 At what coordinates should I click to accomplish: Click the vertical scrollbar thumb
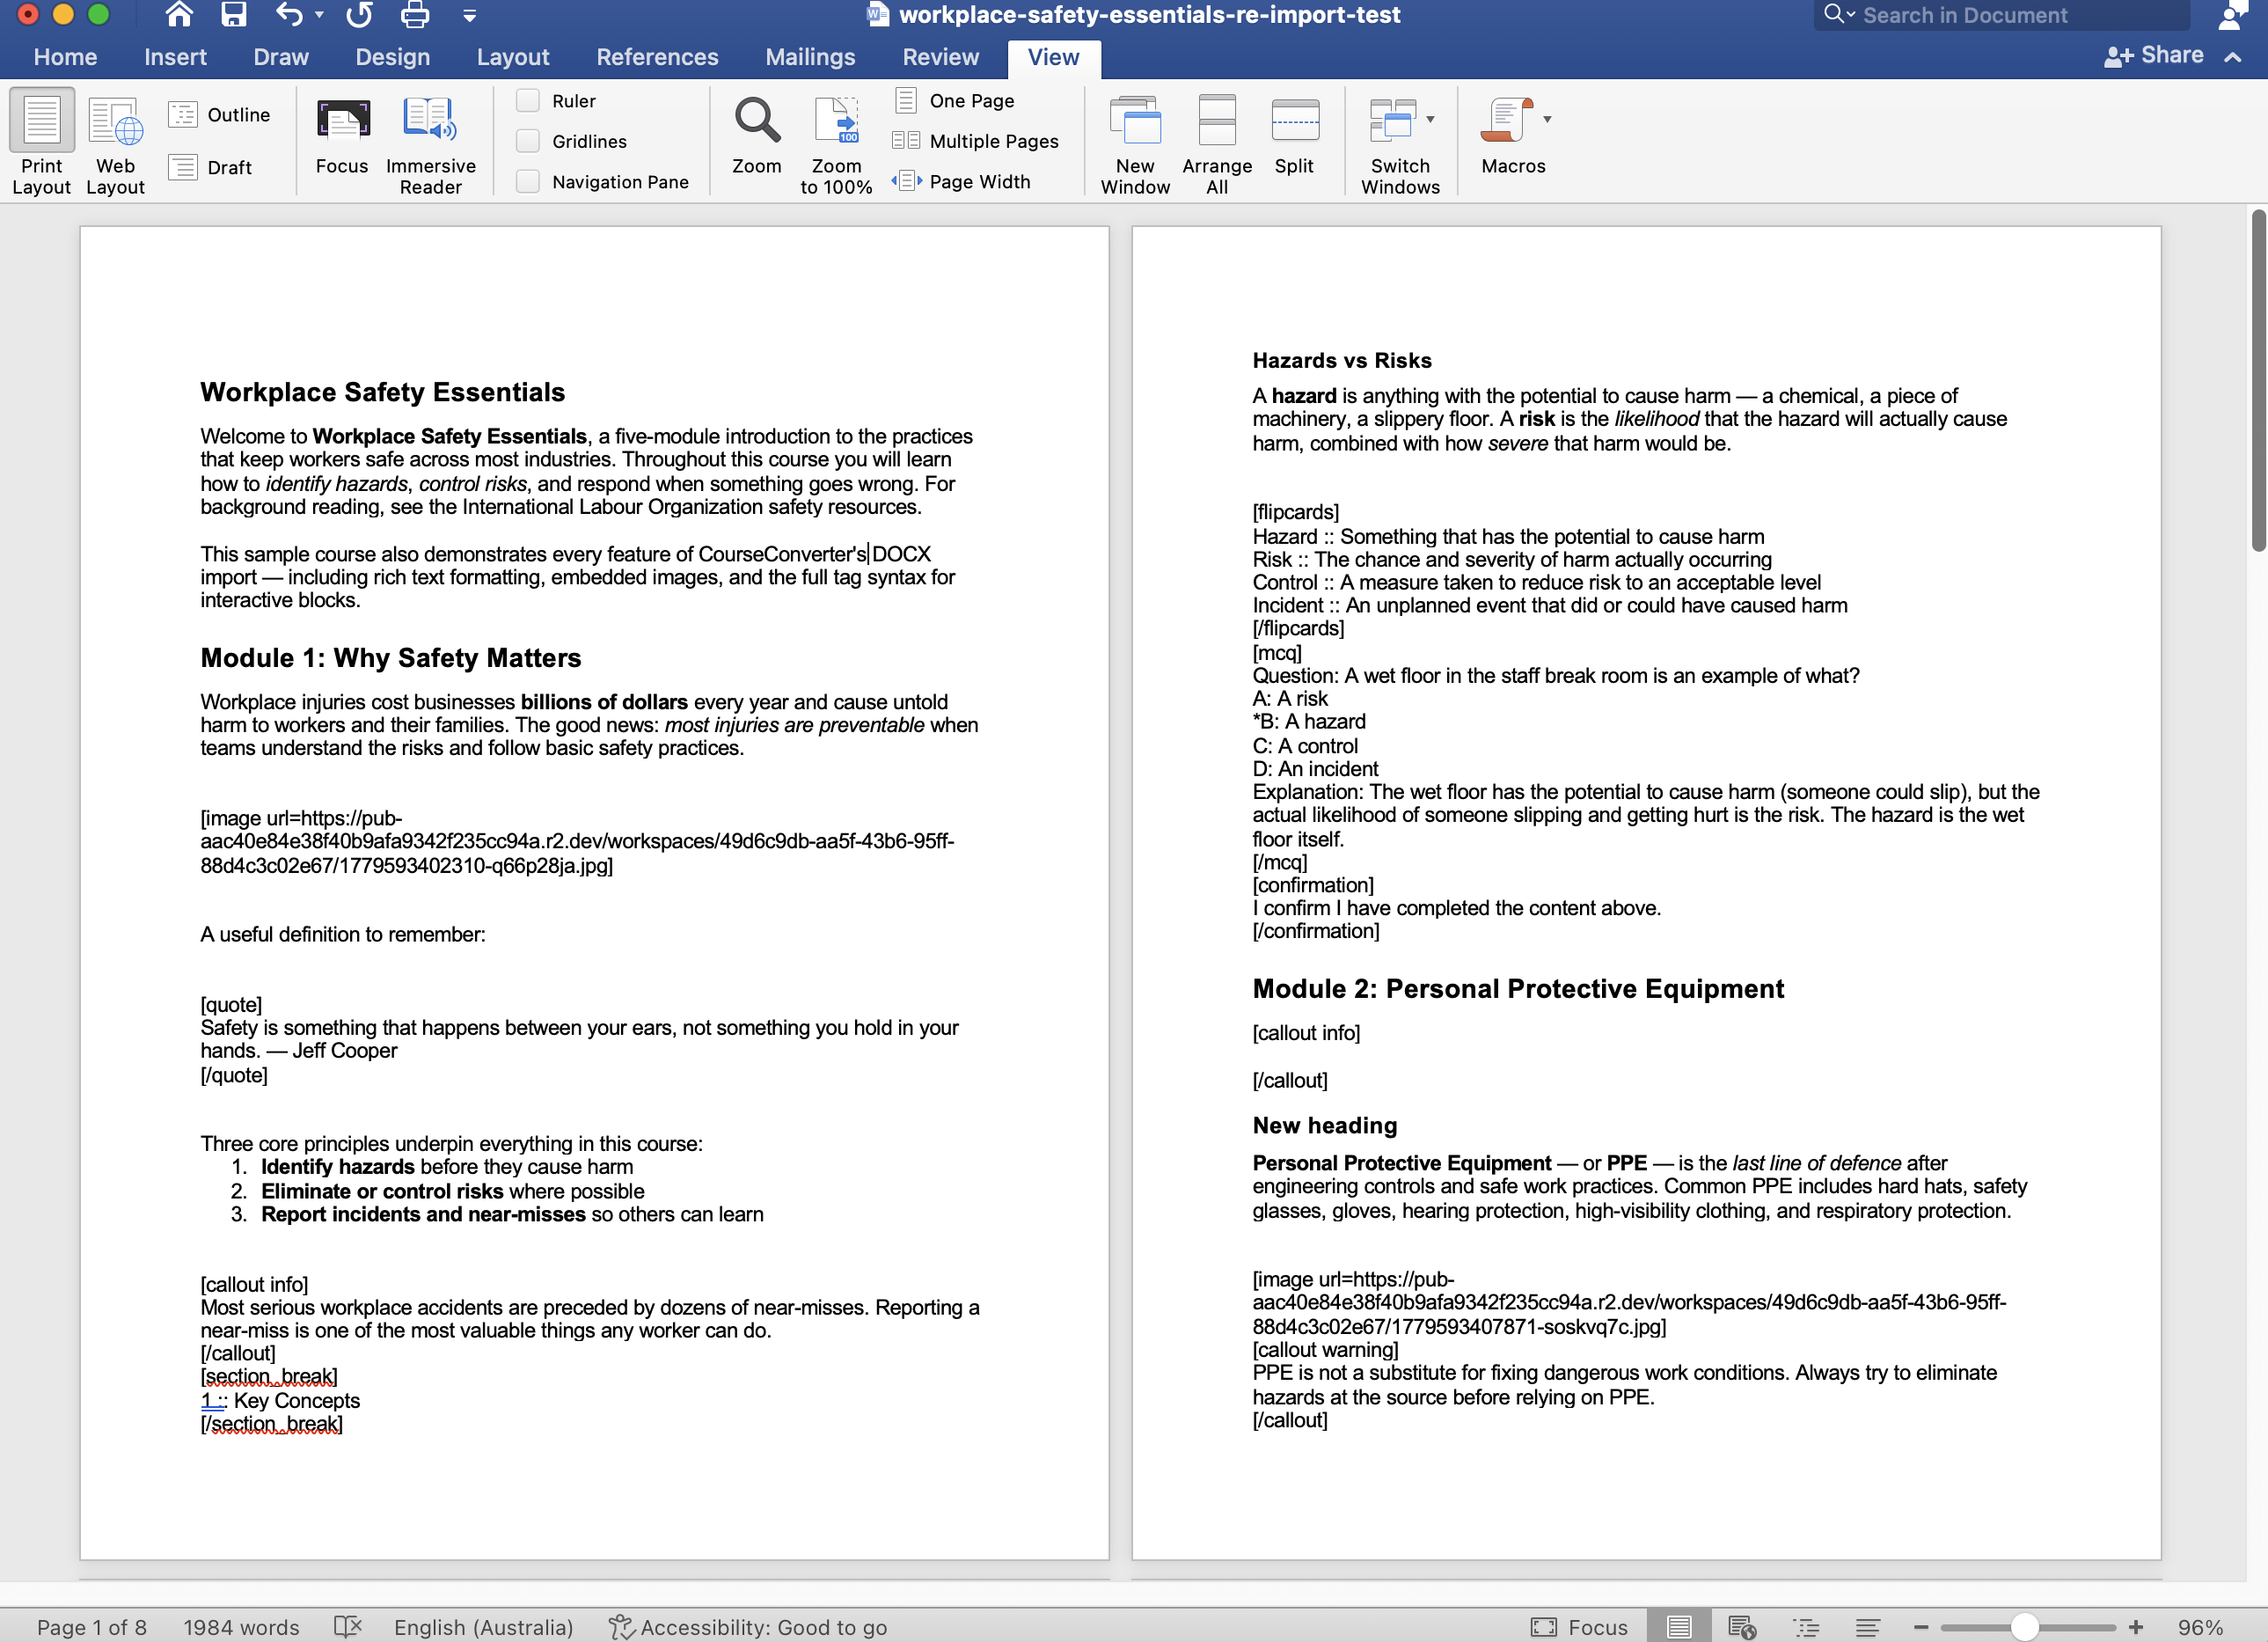point(2259,380)
